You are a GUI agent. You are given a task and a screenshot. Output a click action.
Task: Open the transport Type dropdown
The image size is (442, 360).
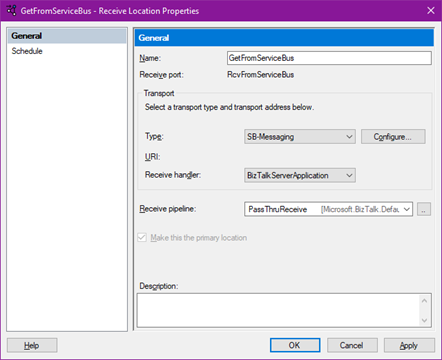pyautogui.click(x=300, y=137)
